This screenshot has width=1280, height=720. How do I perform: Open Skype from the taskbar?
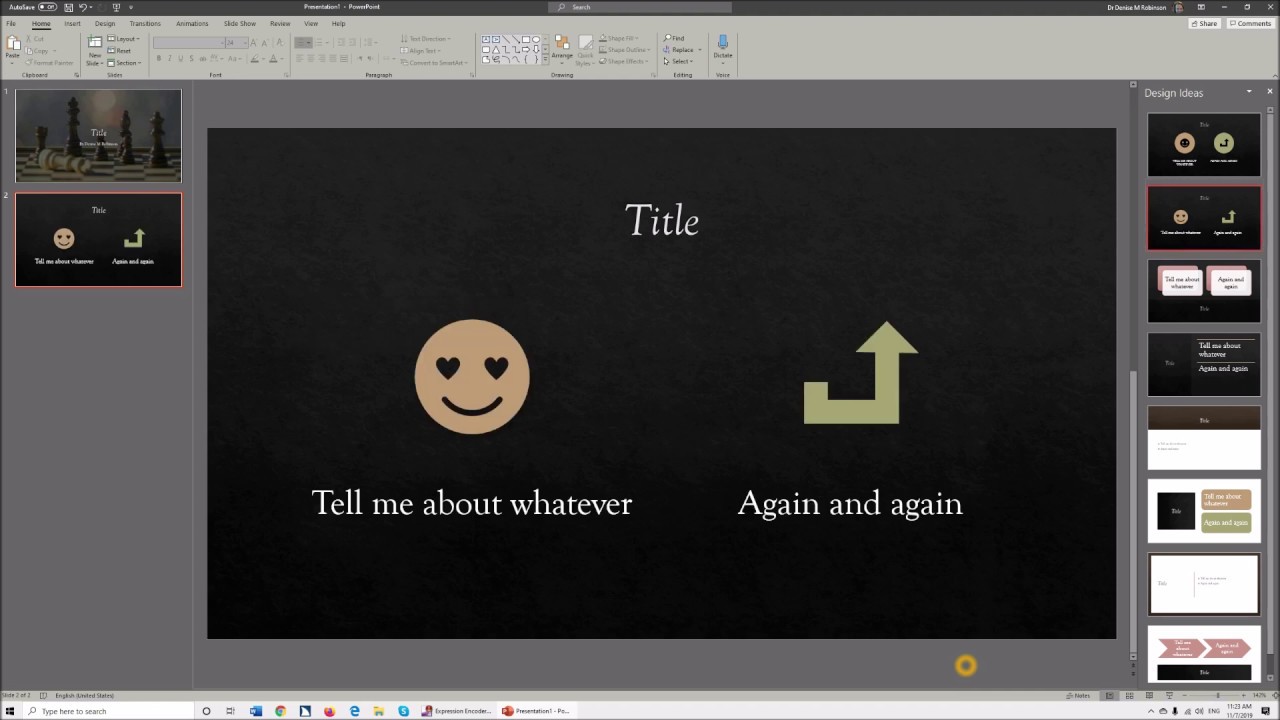click(x=404, y=711)
